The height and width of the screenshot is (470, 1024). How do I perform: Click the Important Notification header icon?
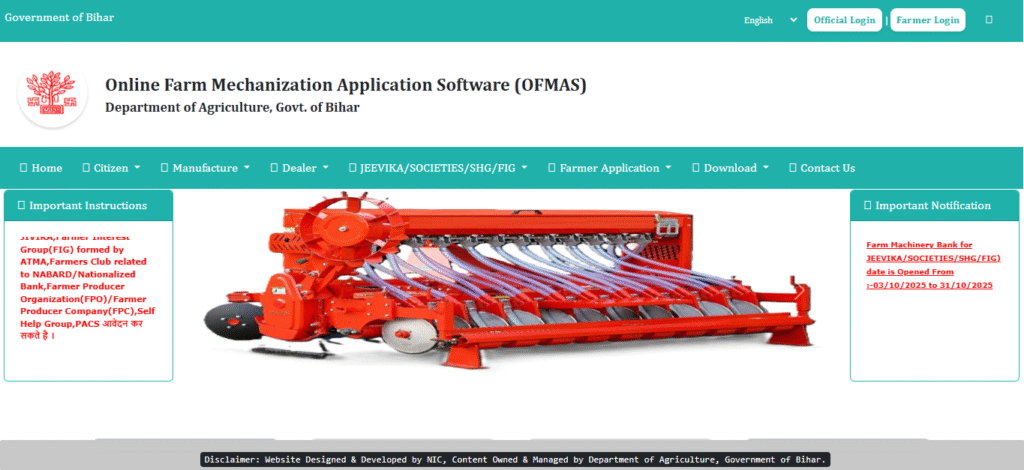867,205
